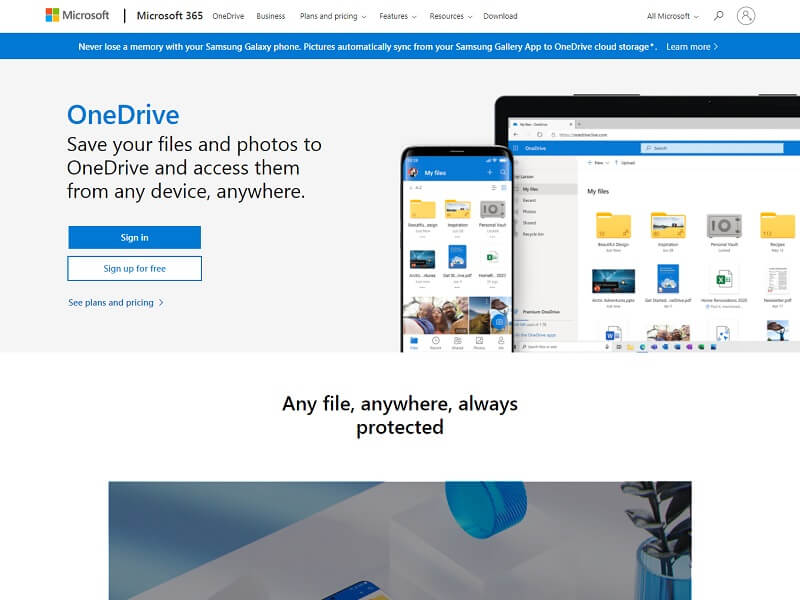Click Learn more in the blue banner

692,46
